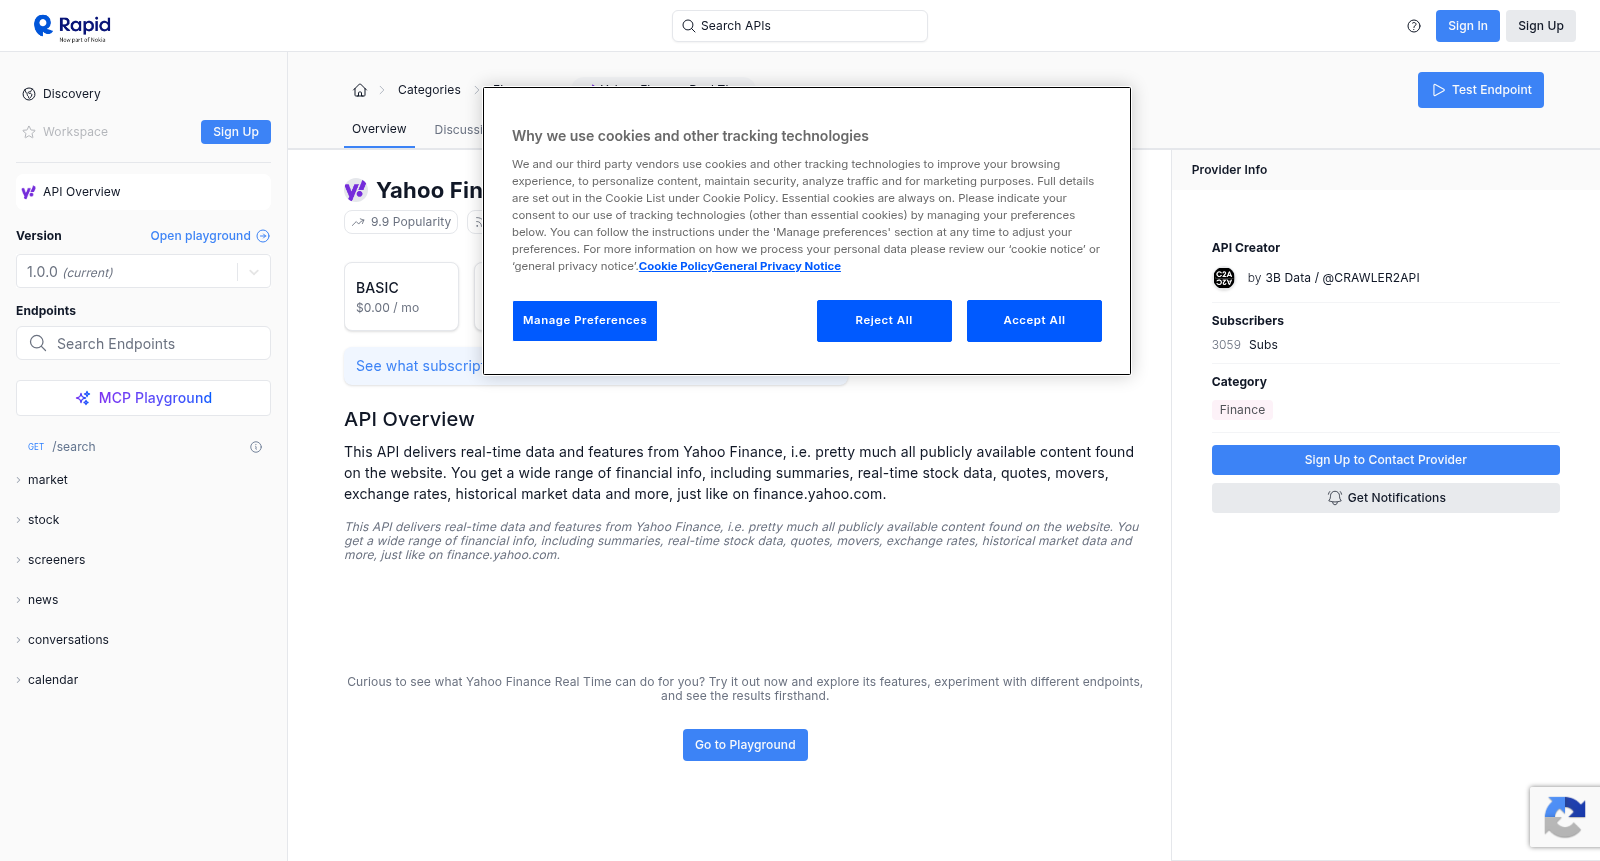
Task: Click the Yahoo Finance logo beside the title
Action: 356,190
